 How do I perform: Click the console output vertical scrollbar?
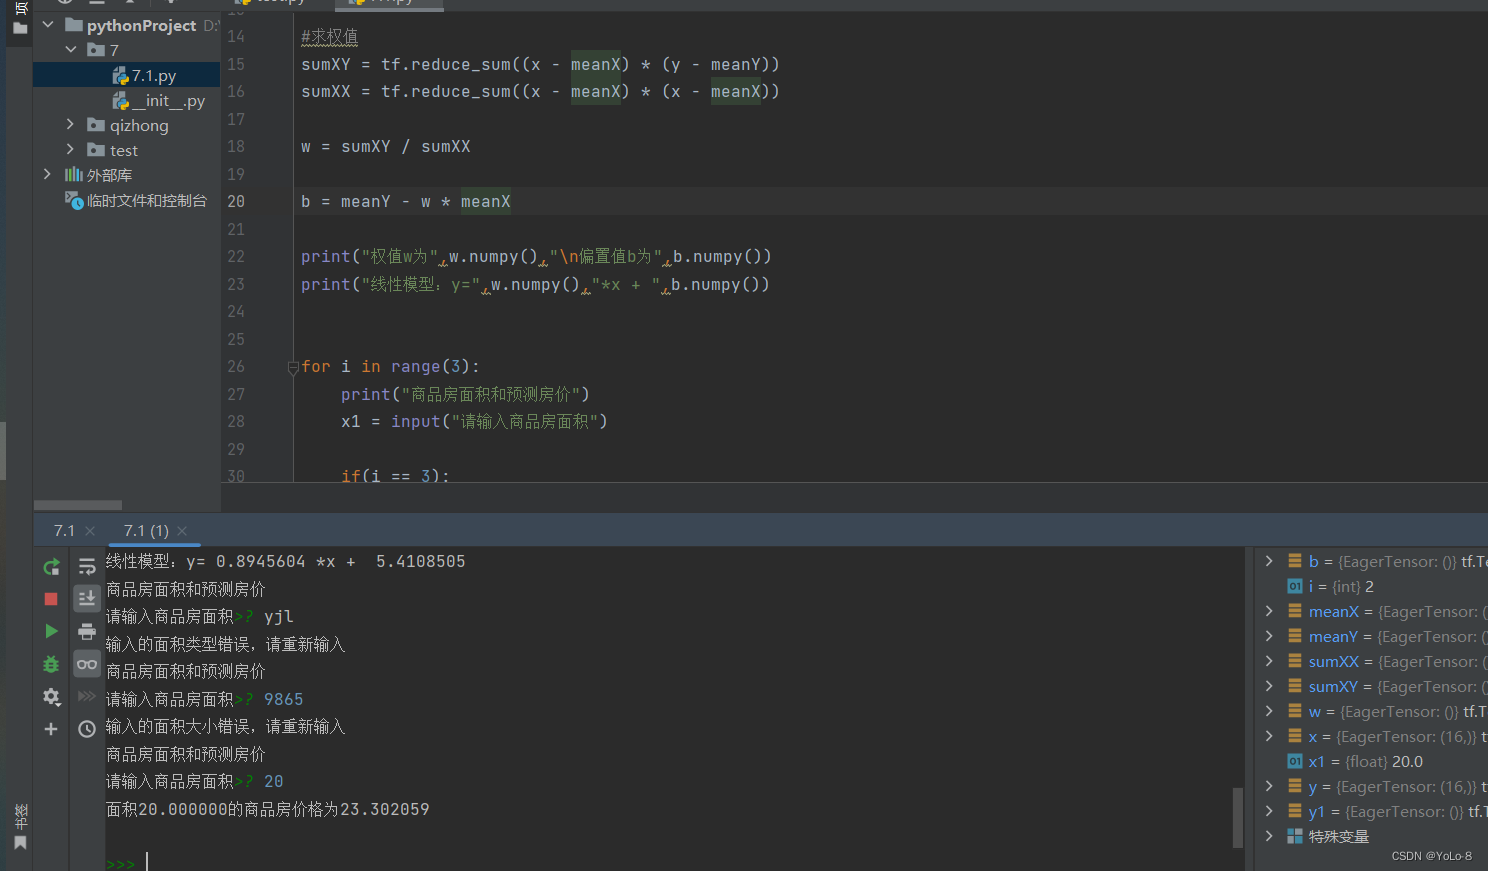(x=1238, y=817)
